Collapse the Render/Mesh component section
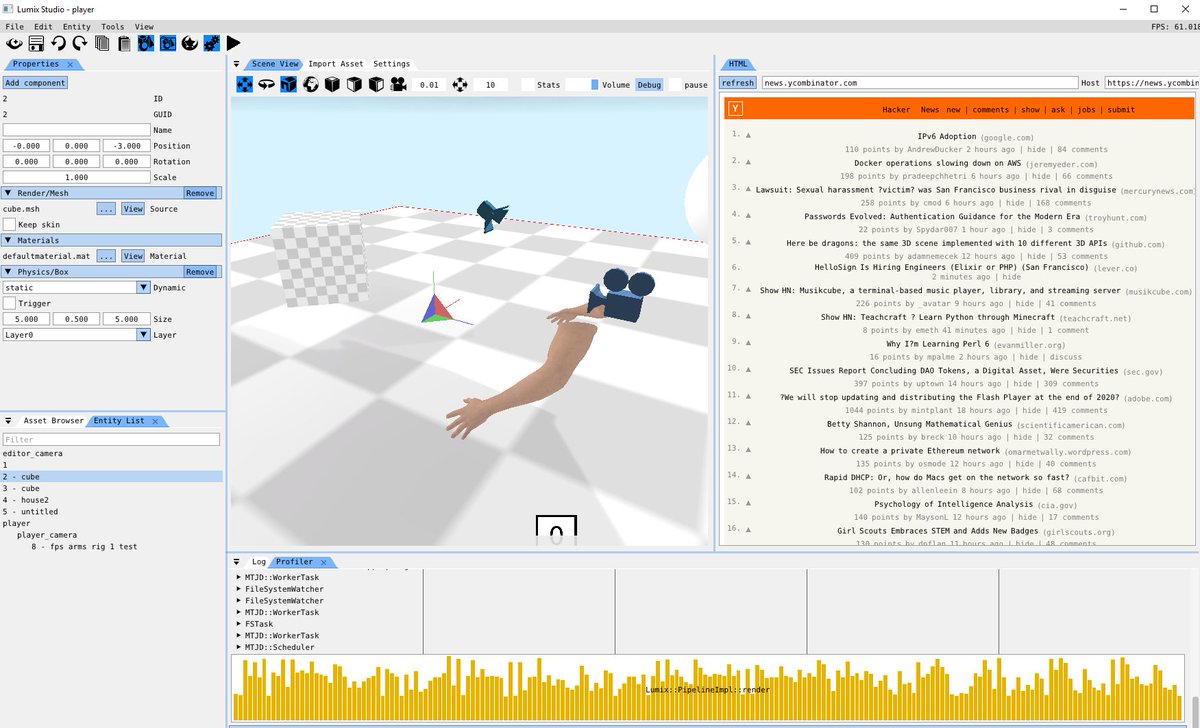The image size is (1200, 728). [x=8, y=193]
